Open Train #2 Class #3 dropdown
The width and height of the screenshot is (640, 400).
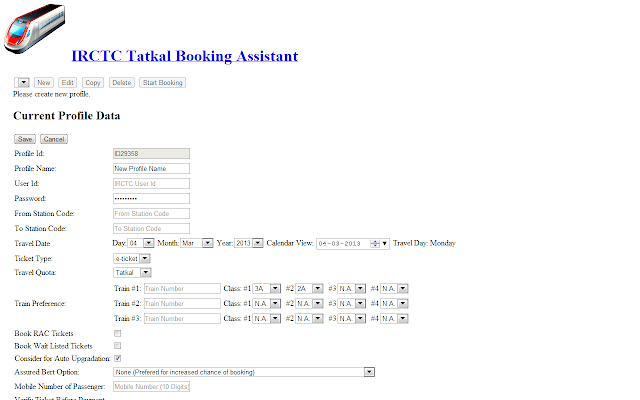coord(352,304)
